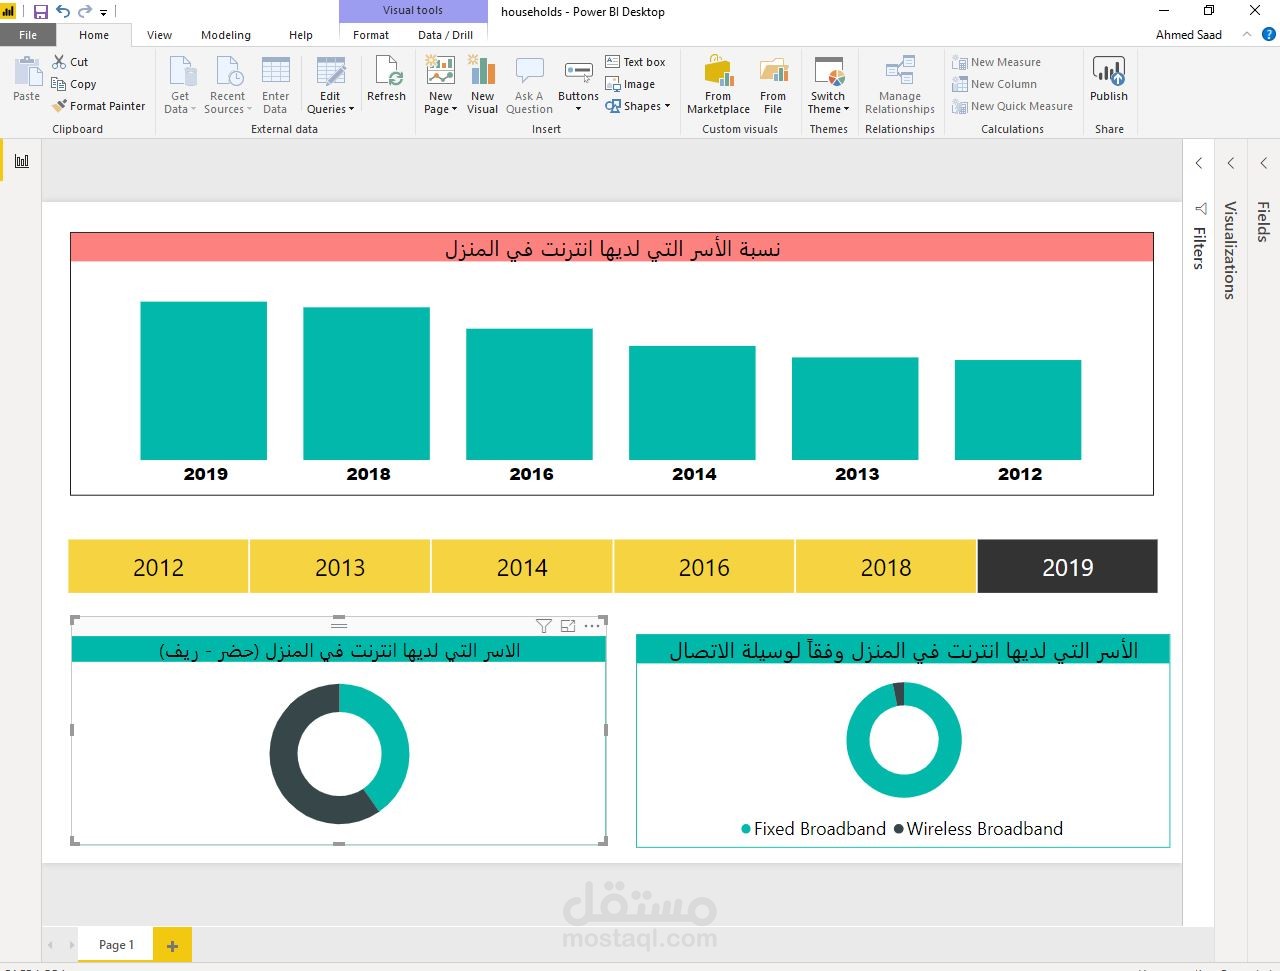1280x971 pixels.
Task: Open the Buttons dropdown
Action: pyautogui.click(x=578, y=85)
